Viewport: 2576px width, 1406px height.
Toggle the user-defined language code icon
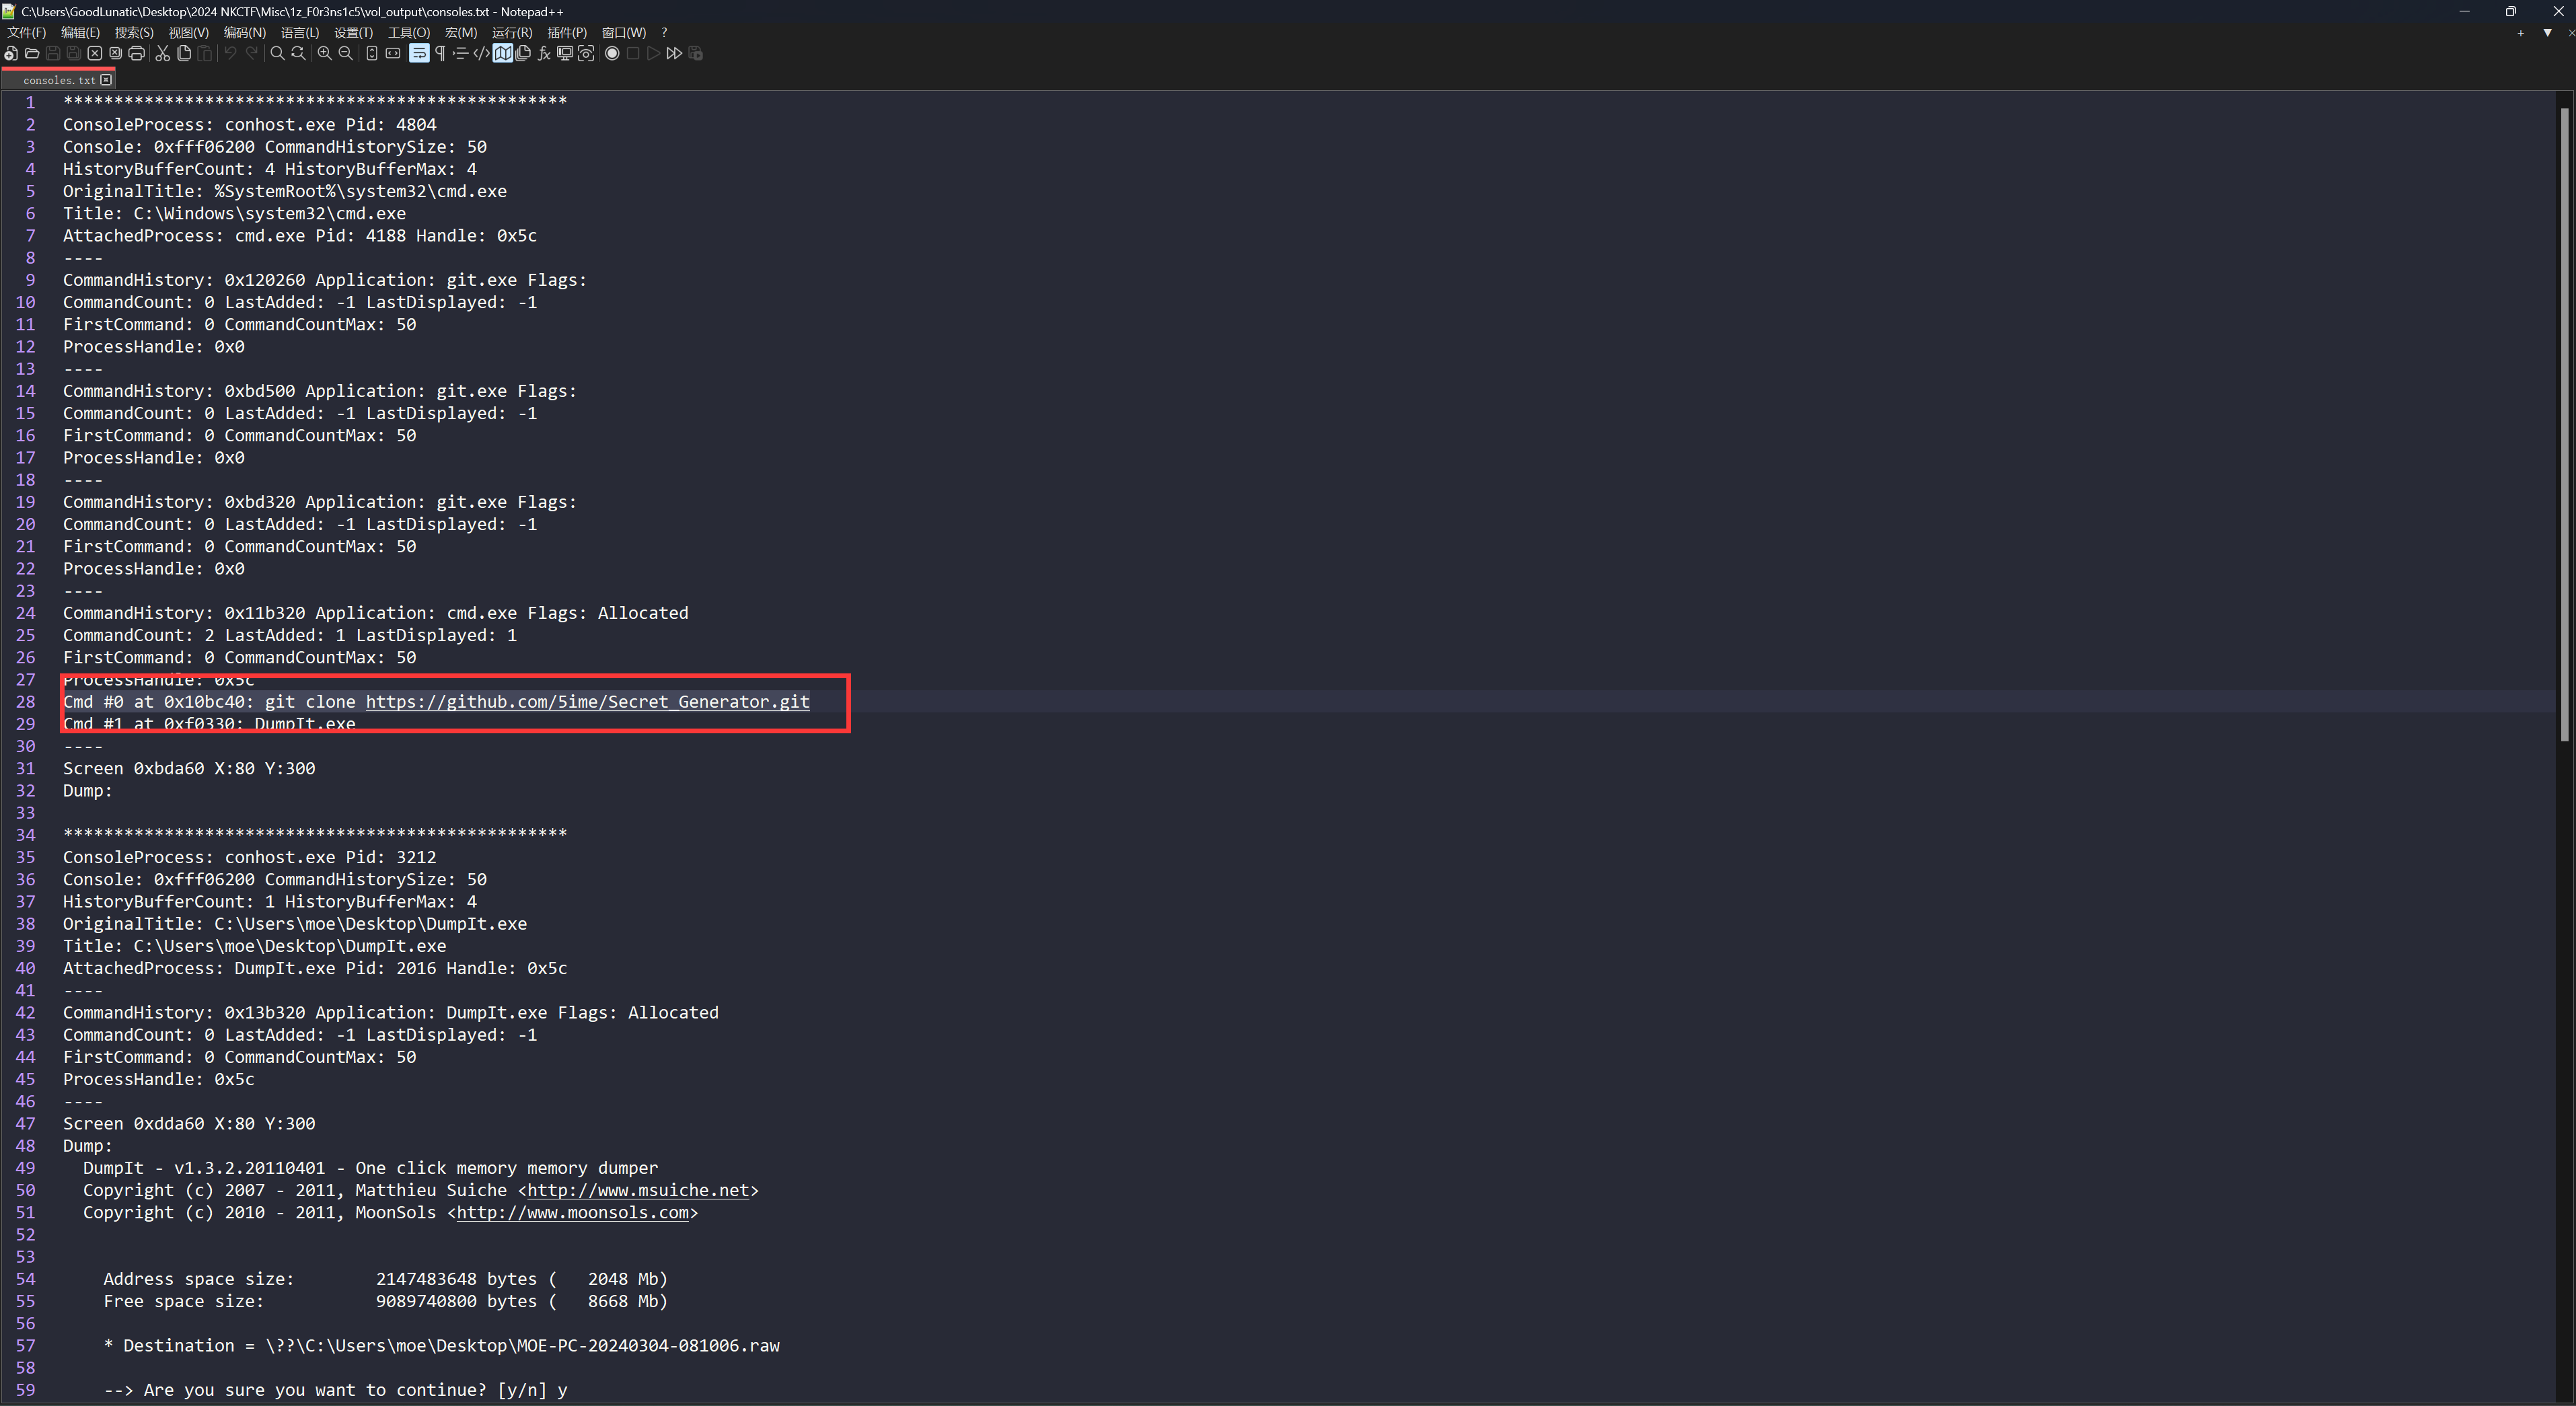(x=481, y=53)
